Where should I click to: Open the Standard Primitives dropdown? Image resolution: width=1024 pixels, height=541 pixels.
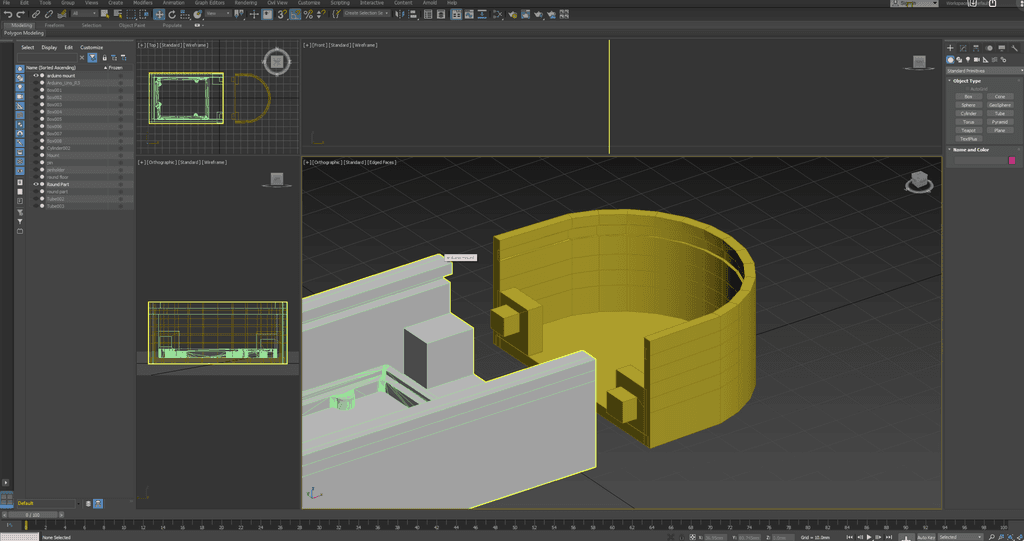point(982,71)
